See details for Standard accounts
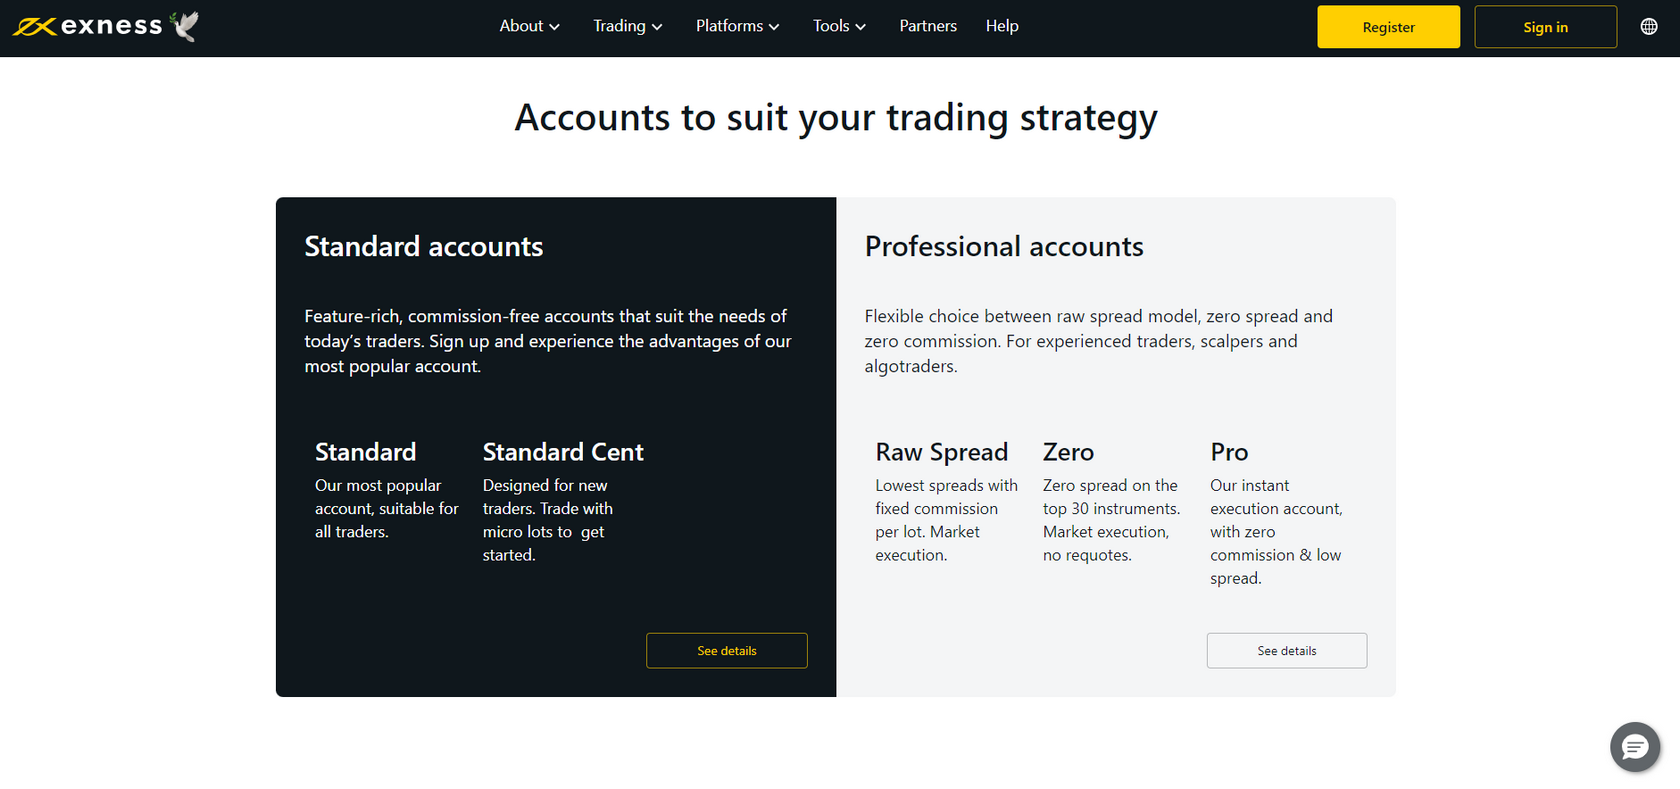 [x=726, y=650]
